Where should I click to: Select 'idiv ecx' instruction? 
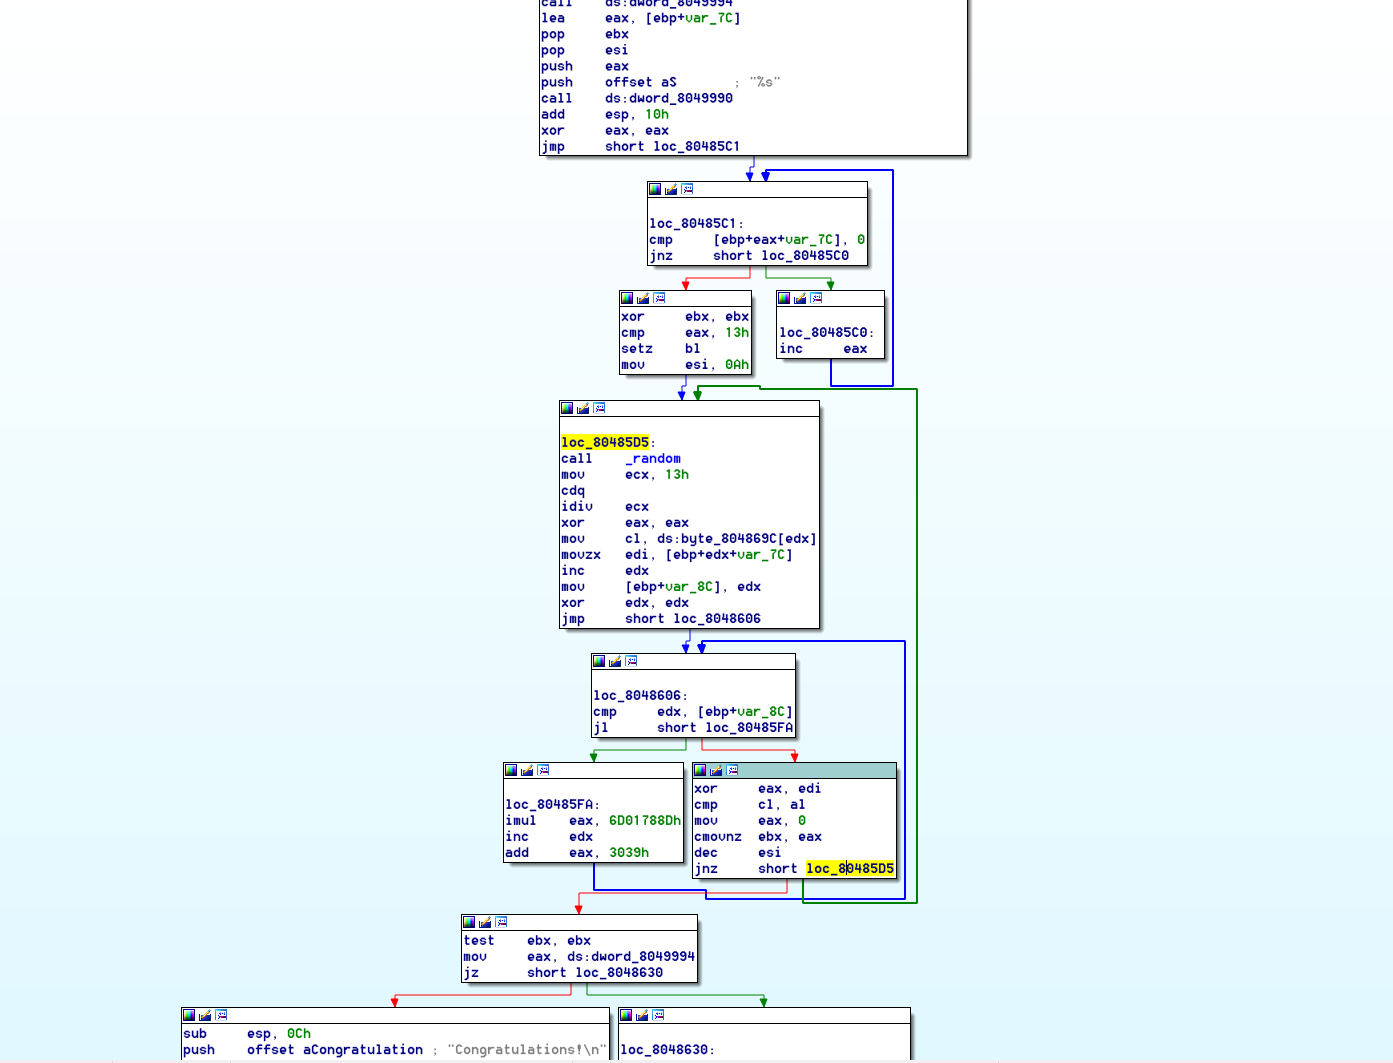click(x=605, y=507)
